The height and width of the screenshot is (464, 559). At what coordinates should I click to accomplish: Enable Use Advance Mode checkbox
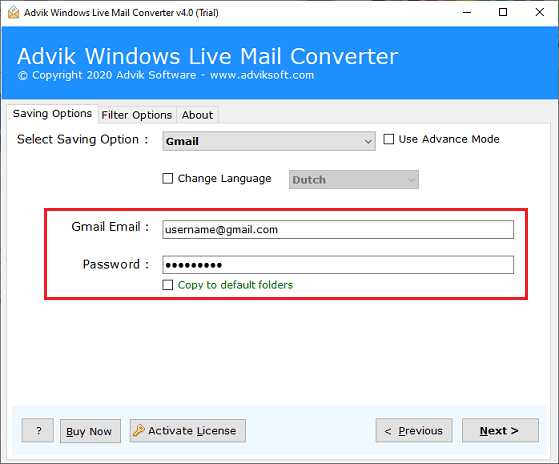pyautogui.click(x=389, y=139)
